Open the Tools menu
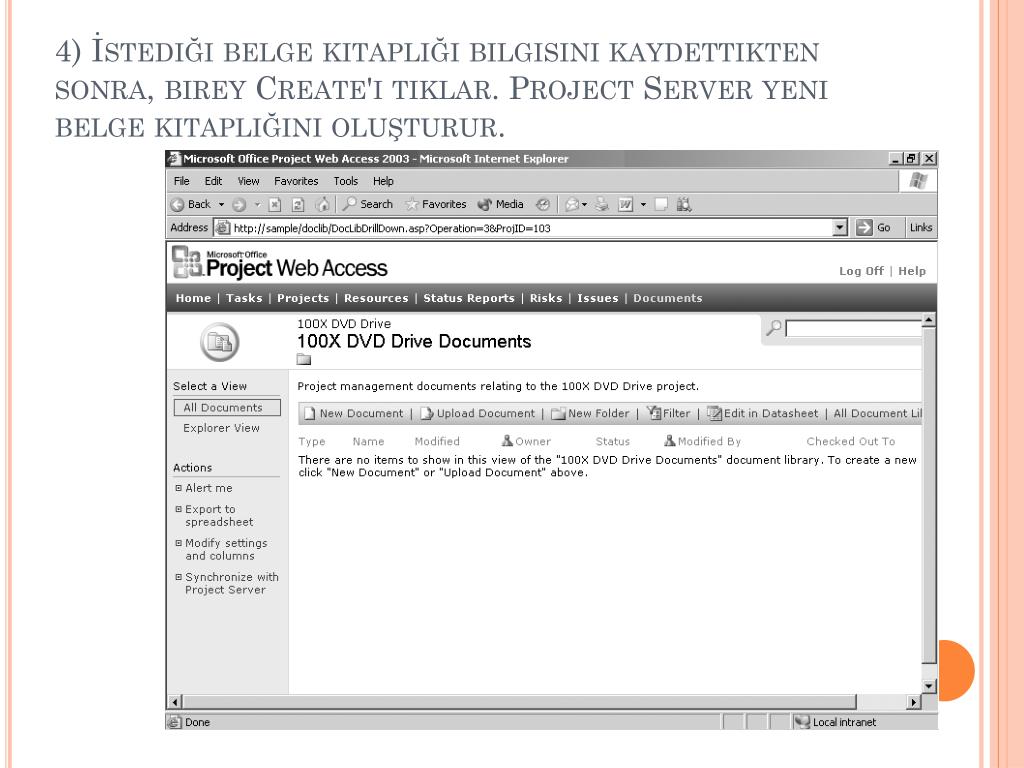1024x768 pixels. tap(345, 181)
